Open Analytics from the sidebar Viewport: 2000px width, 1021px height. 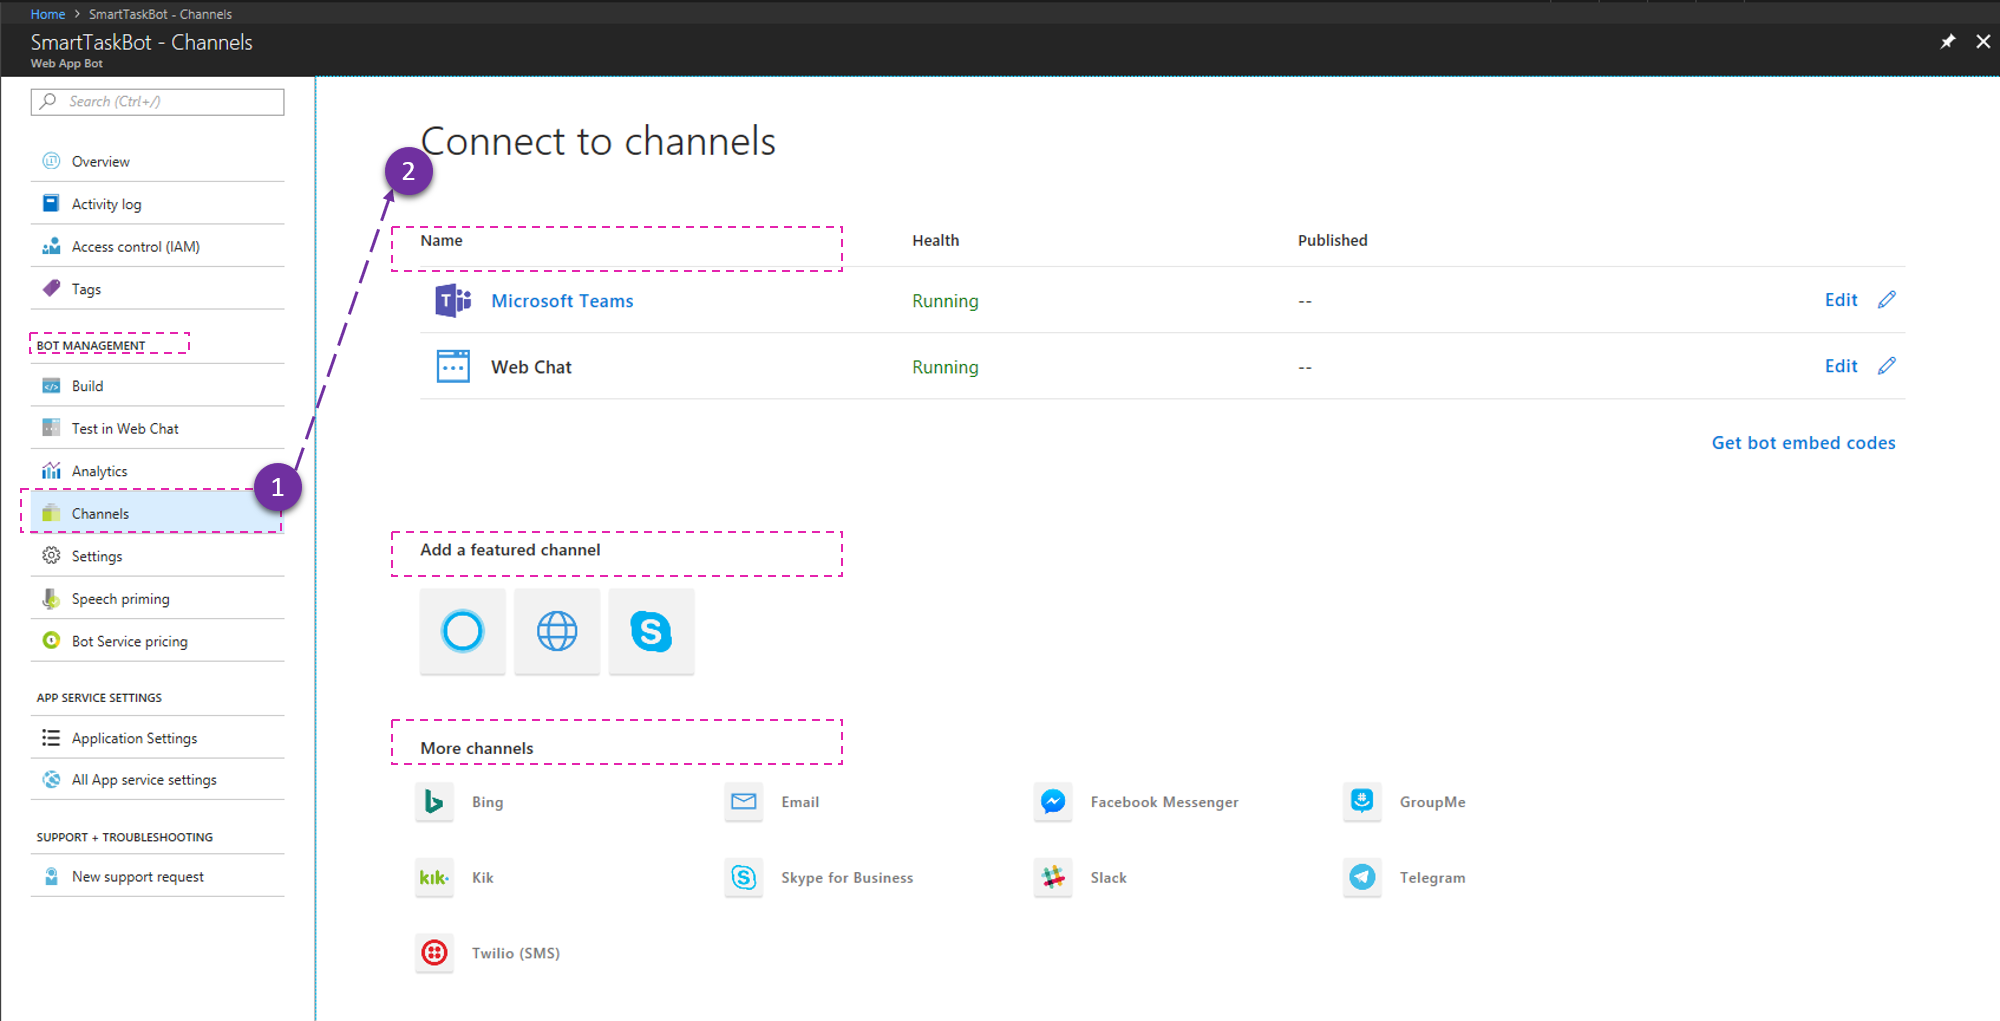(99, 470)
